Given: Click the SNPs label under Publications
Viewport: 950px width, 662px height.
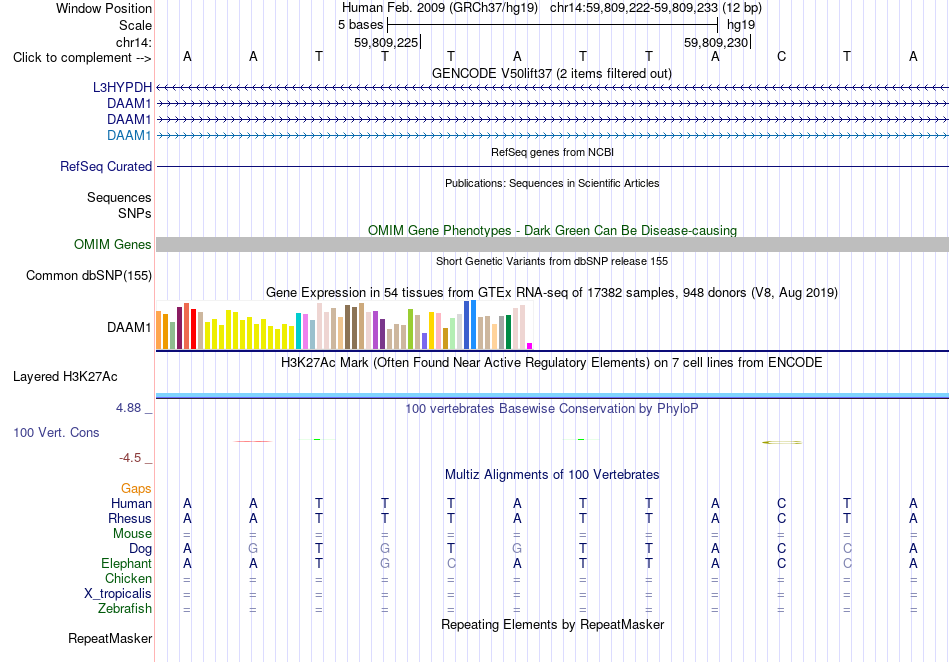Looking at the screenshot, I should click(135, 213).
